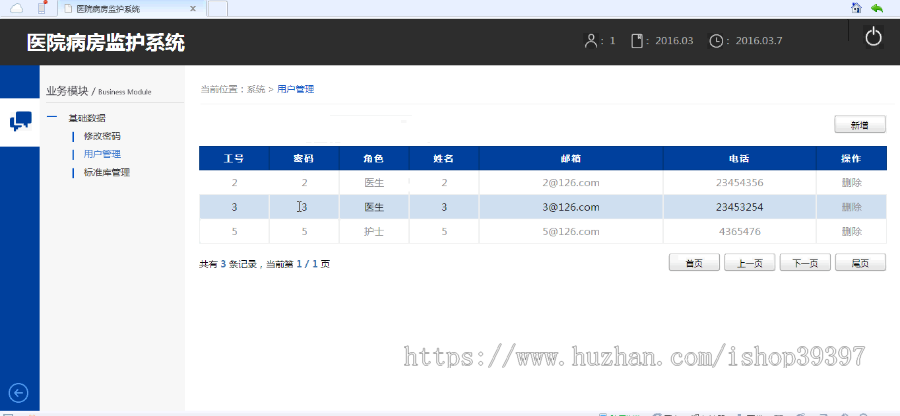
Task: Go to 首页 first page
Action: pyautogui.click(x=695, y=263)
